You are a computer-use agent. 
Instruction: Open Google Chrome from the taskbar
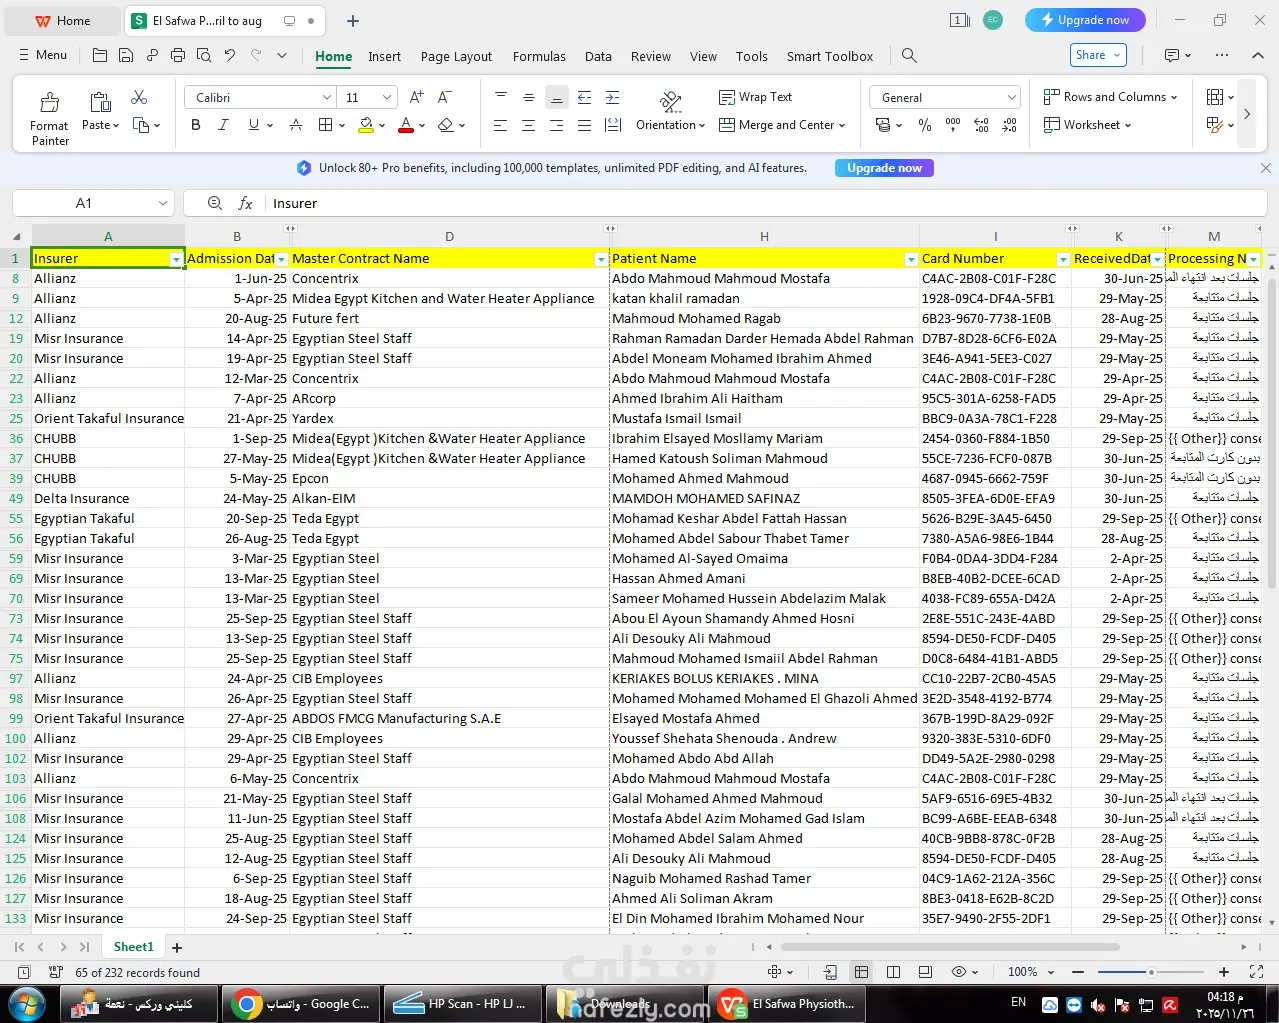pyautogui.click(x=300, y=1004)
